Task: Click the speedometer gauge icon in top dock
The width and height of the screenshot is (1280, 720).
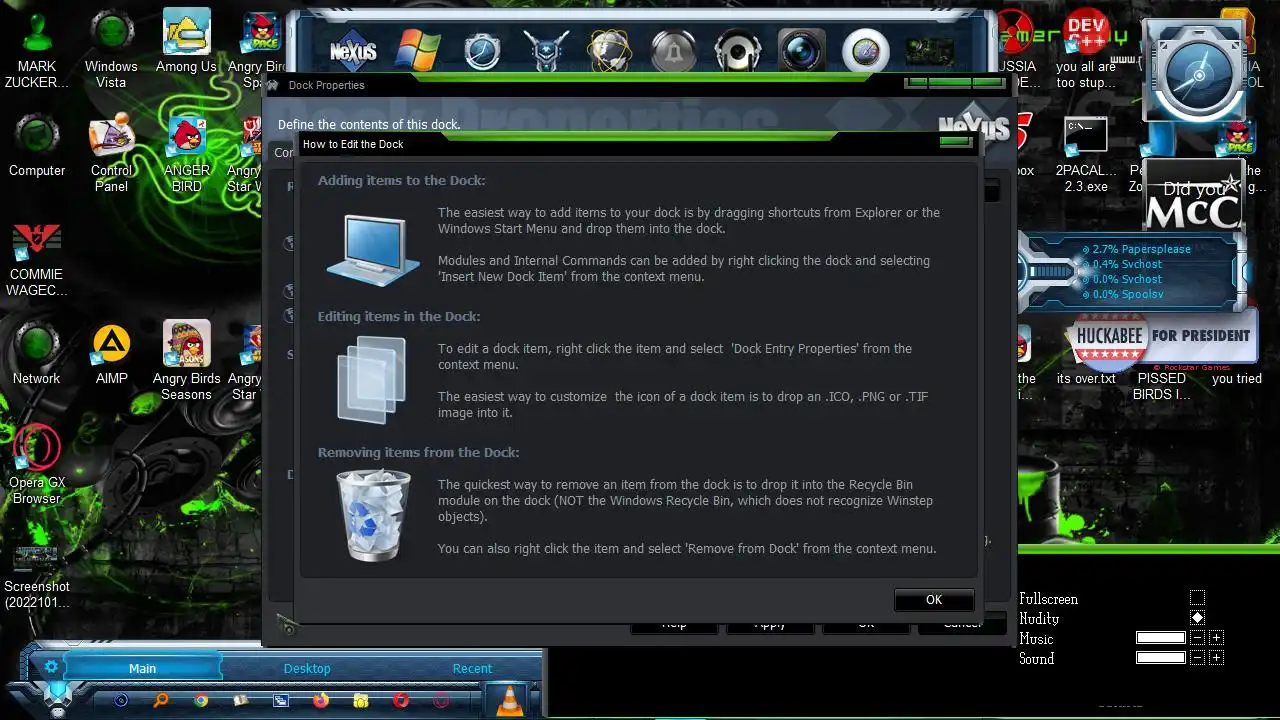Action: coord(866,51)
